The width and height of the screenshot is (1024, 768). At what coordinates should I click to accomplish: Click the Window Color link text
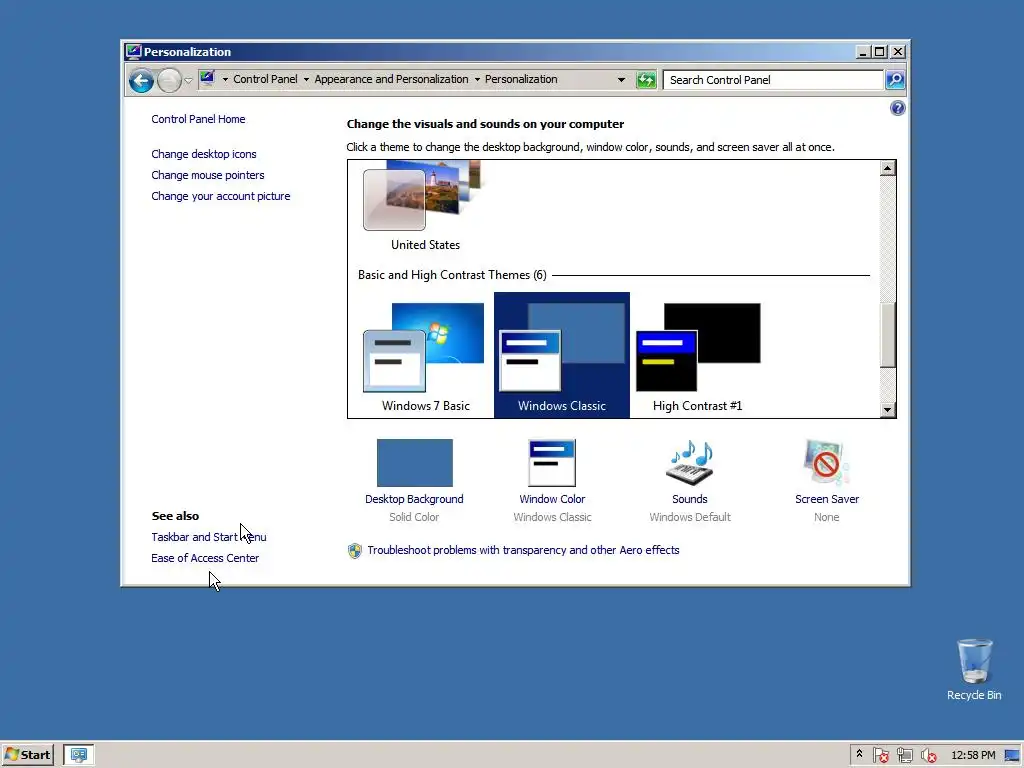coord(552,499)
